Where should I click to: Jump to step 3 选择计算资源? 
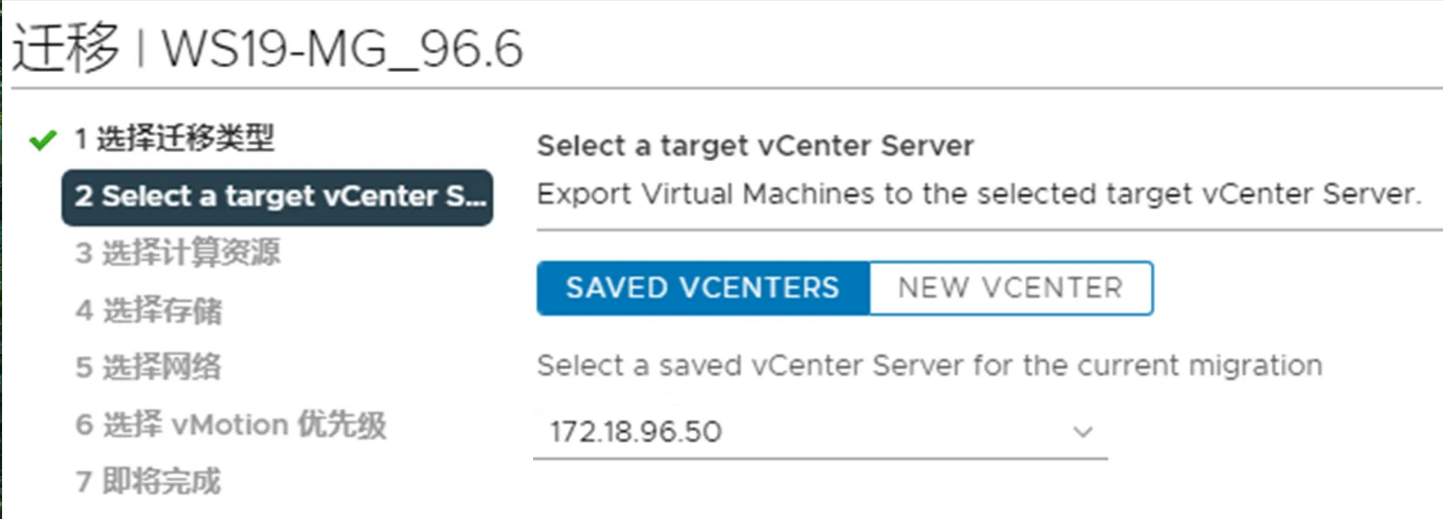[177, 254]
